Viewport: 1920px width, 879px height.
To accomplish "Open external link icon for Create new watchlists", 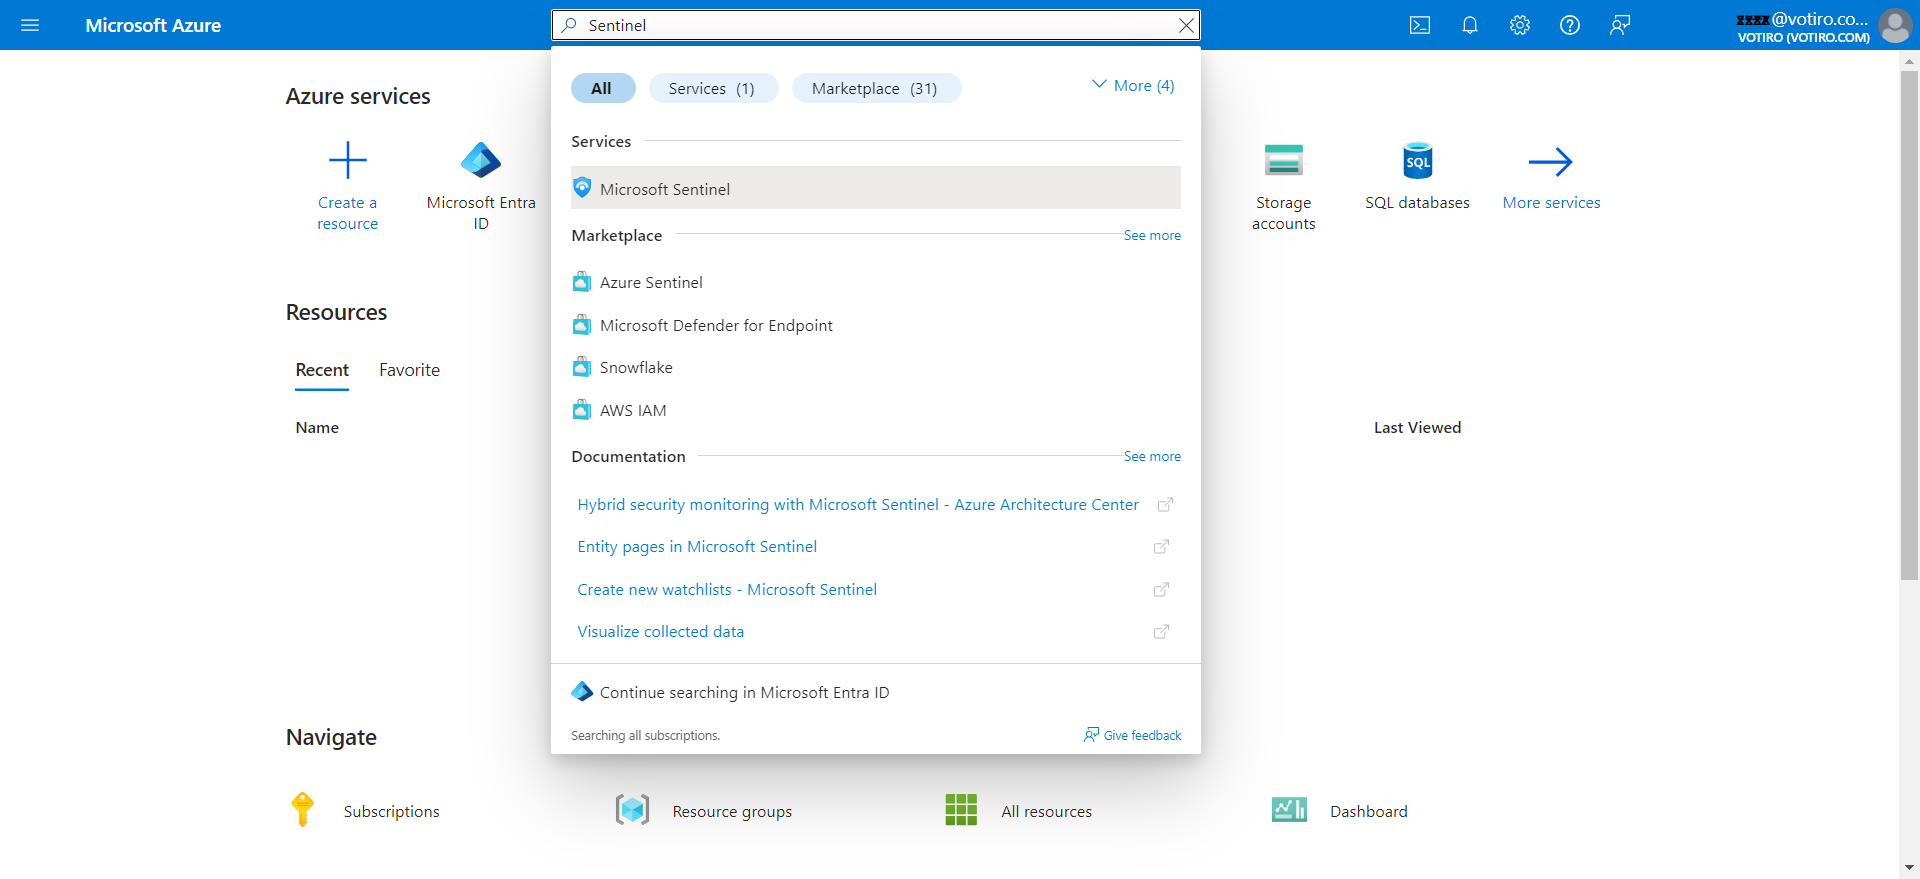I will [x=1161, y=590].
